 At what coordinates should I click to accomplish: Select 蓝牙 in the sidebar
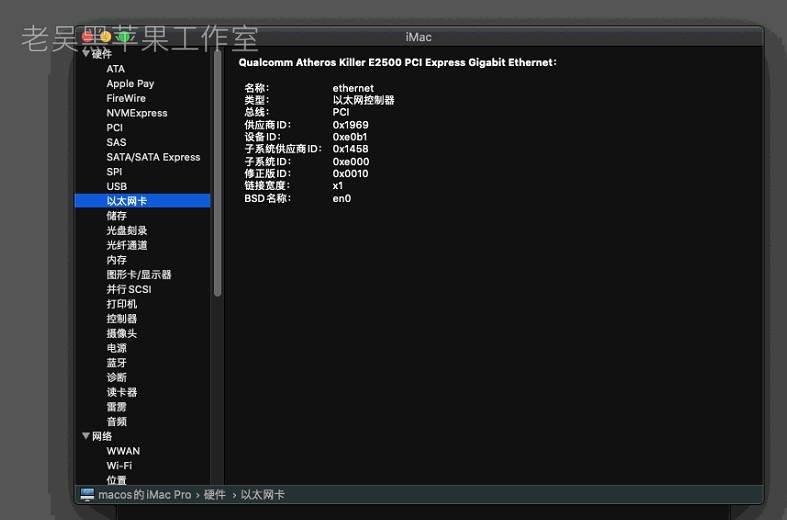[116, 362]
